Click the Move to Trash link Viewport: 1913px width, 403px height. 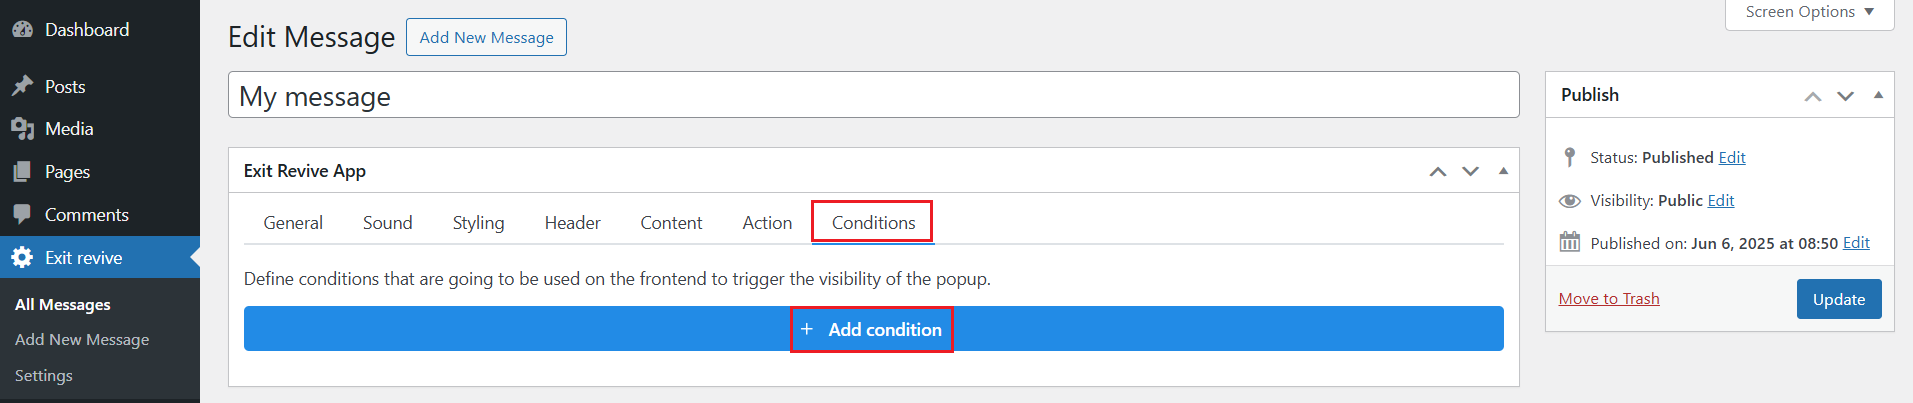[x=1609, y=299]
